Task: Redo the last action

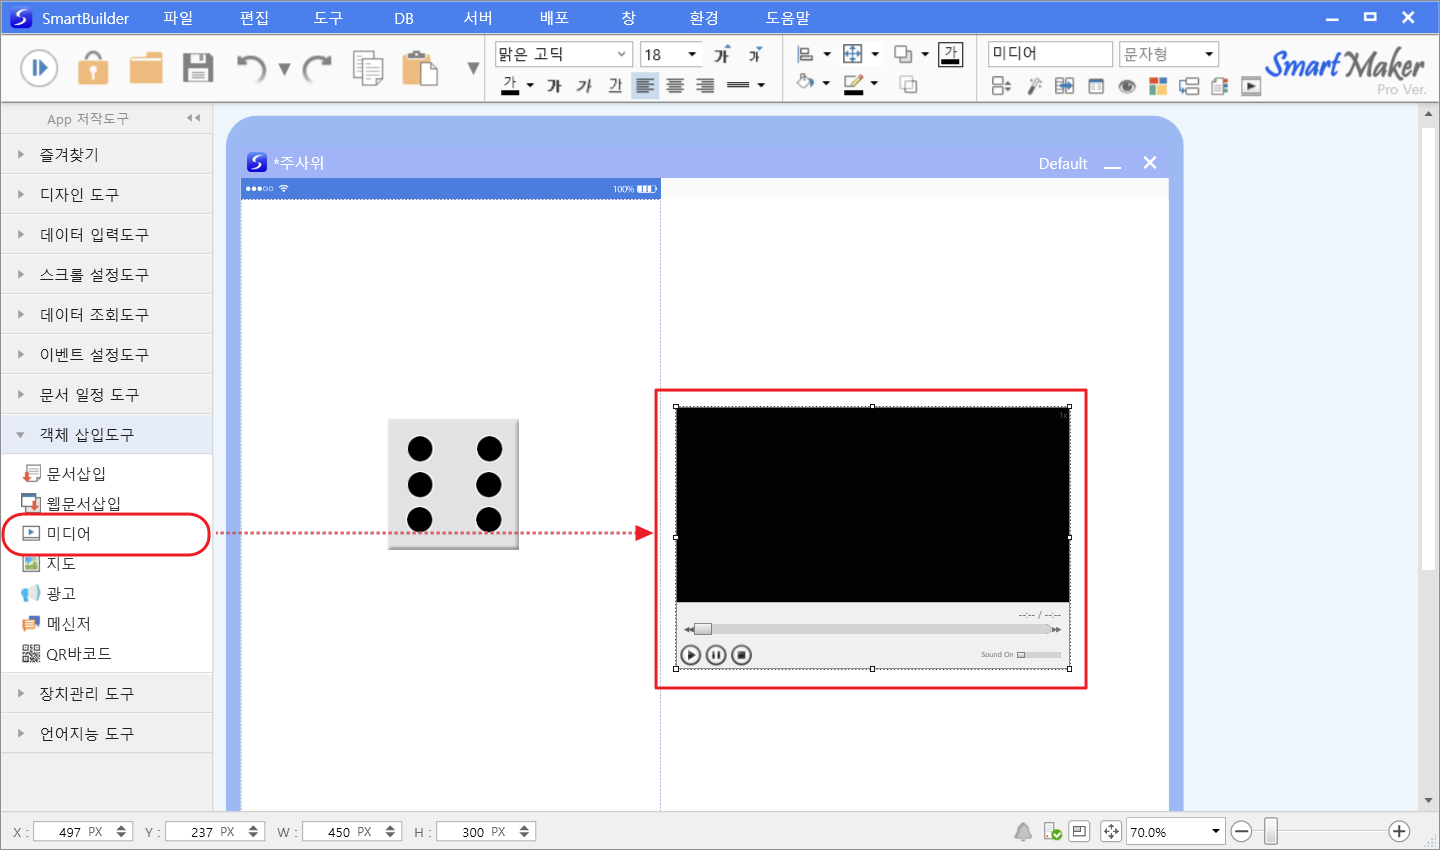Action: (317, 68)
